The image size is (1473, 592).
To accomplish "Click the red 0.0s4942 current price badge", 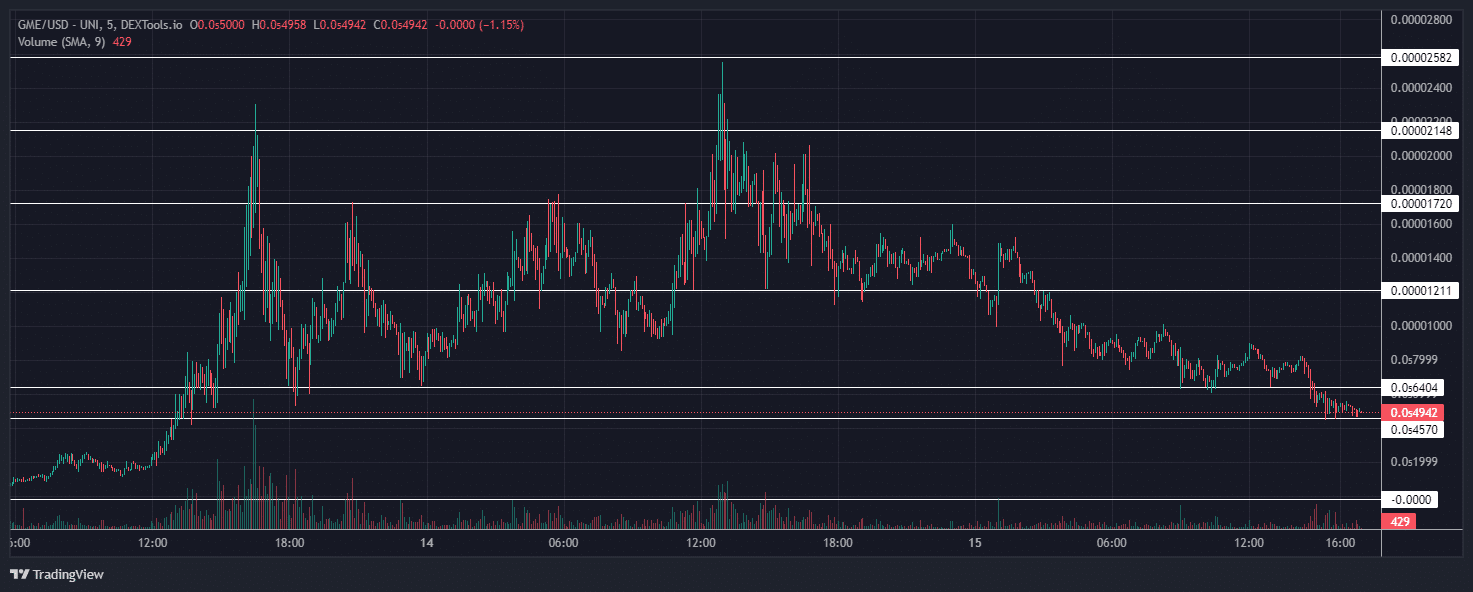I will click(1413, 412).
